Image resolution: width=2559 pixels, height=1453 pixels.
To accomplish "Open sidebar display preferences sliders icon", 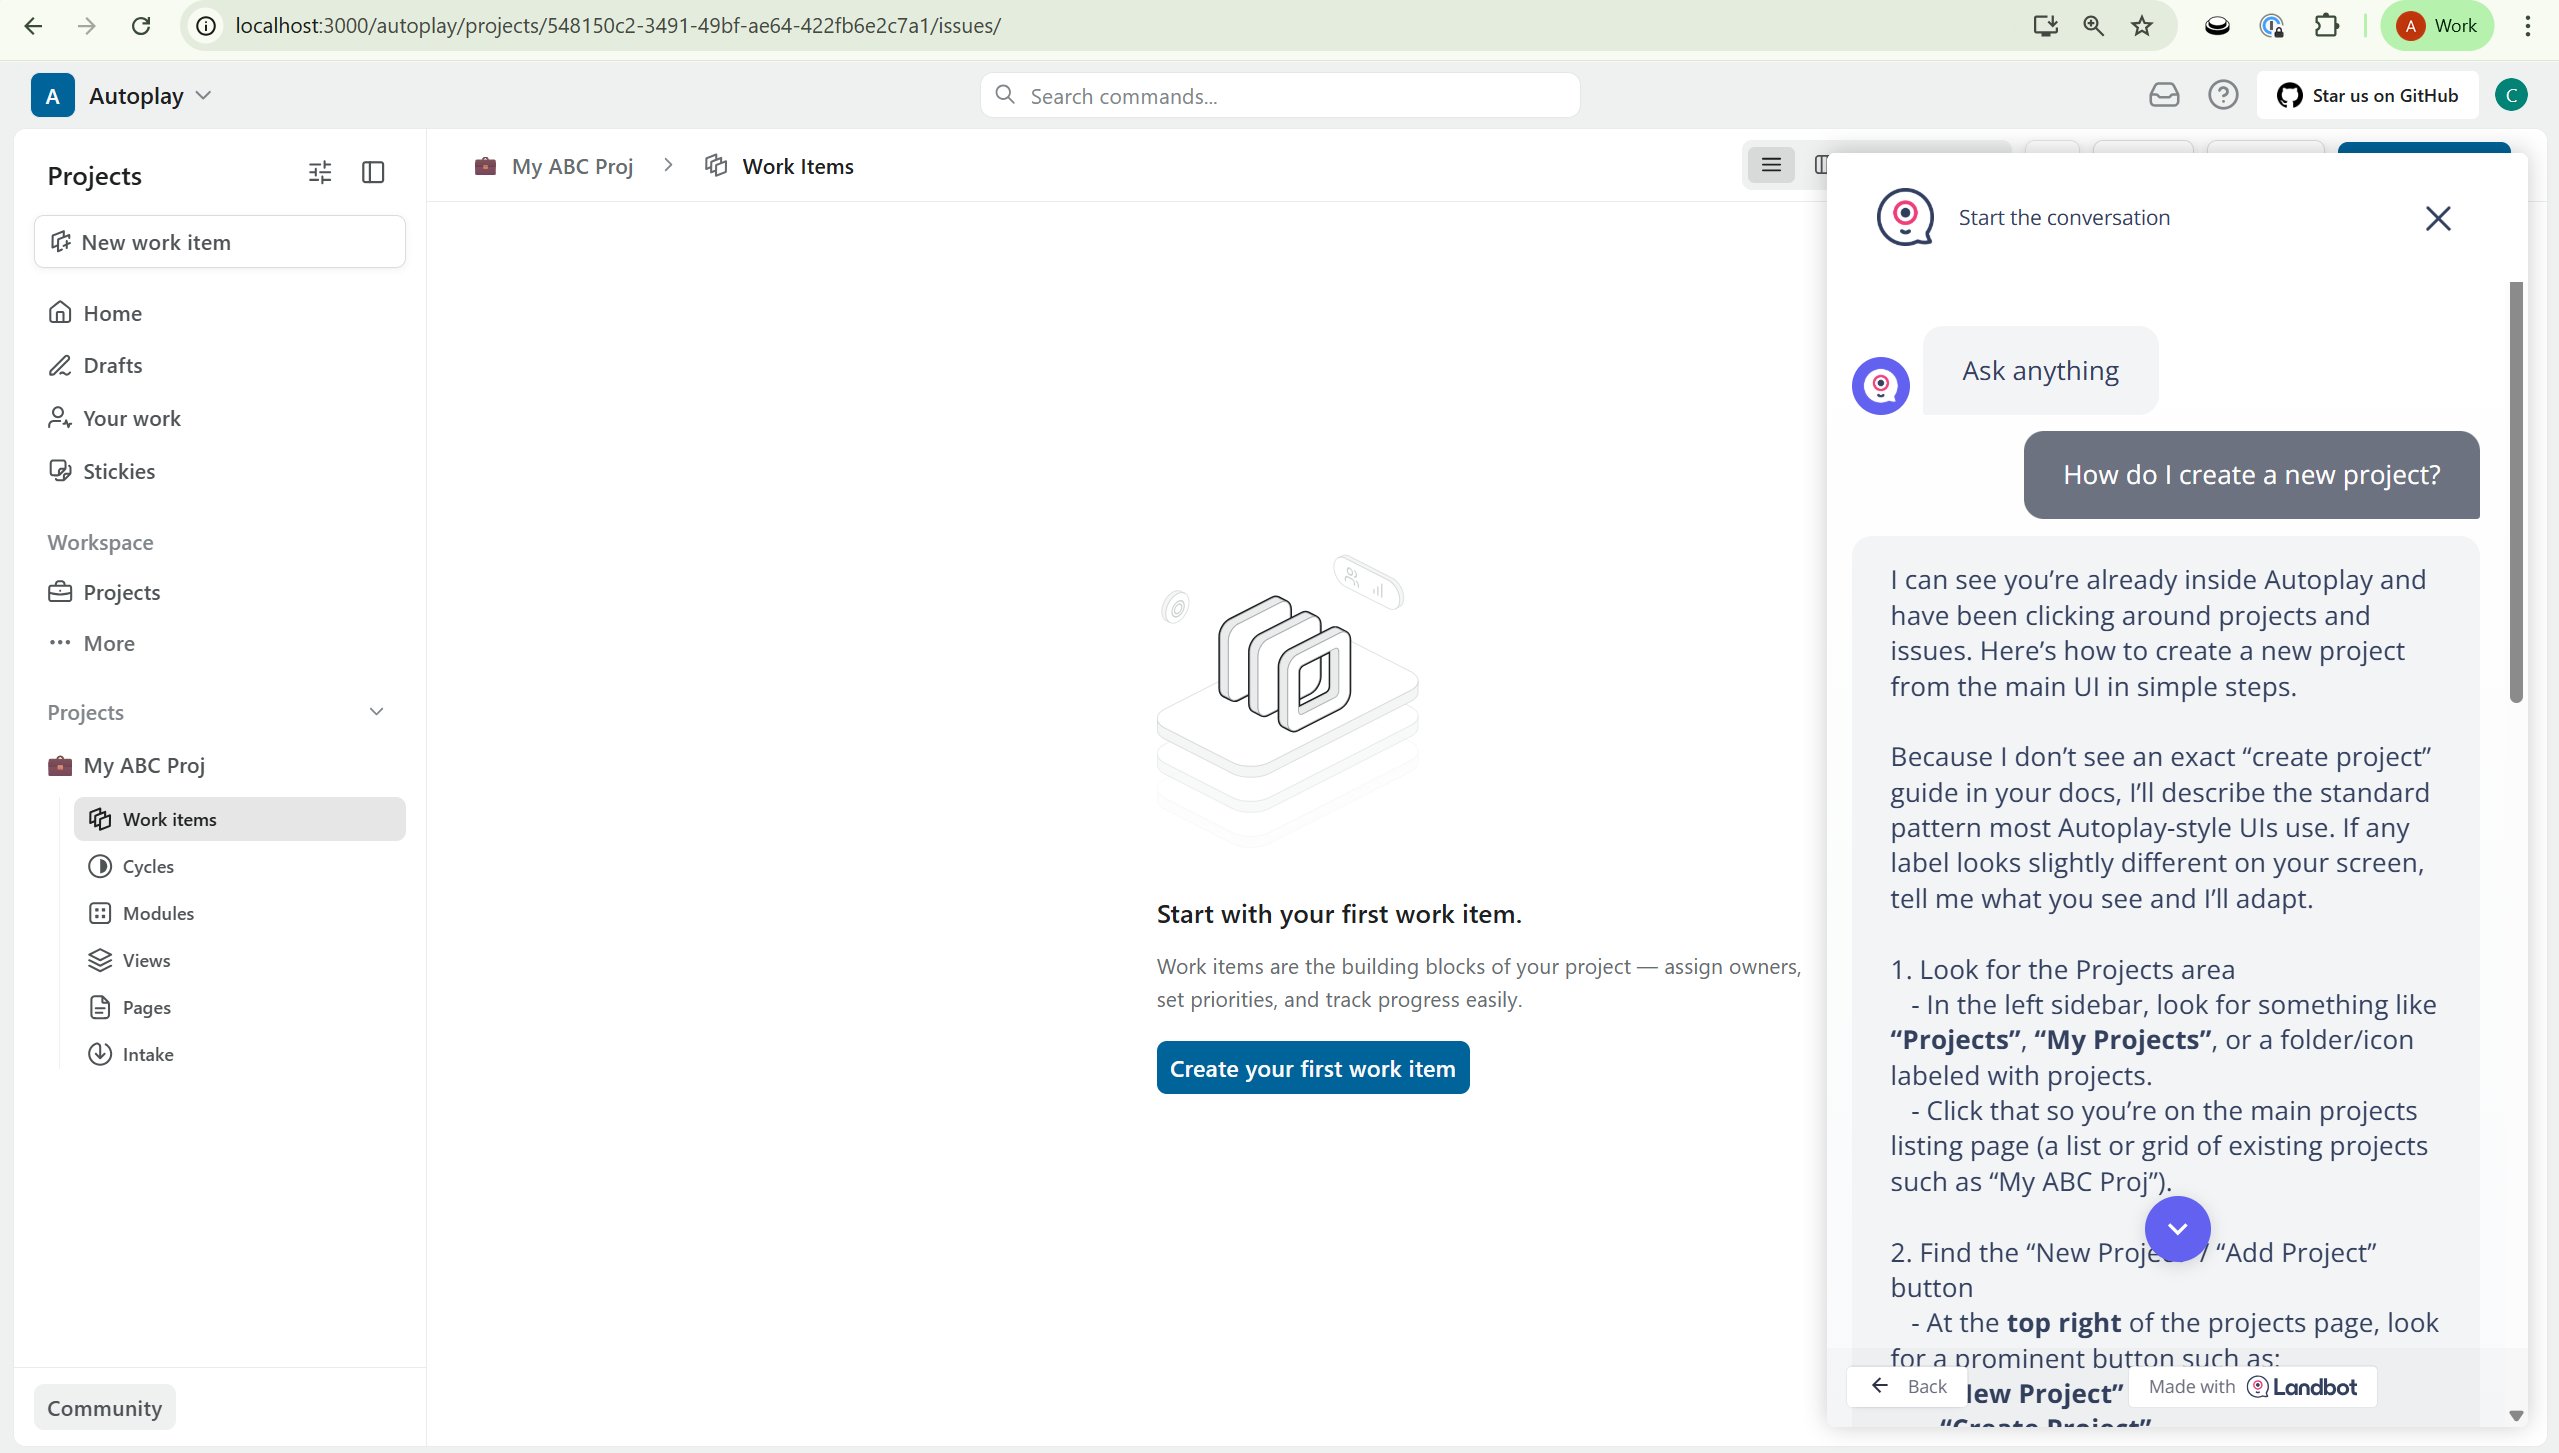I will [320, 173].
